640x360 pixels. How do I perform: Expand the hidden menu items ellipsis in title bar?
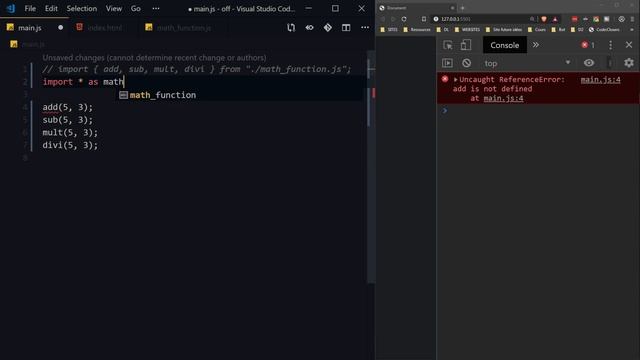tap(156, 8)
